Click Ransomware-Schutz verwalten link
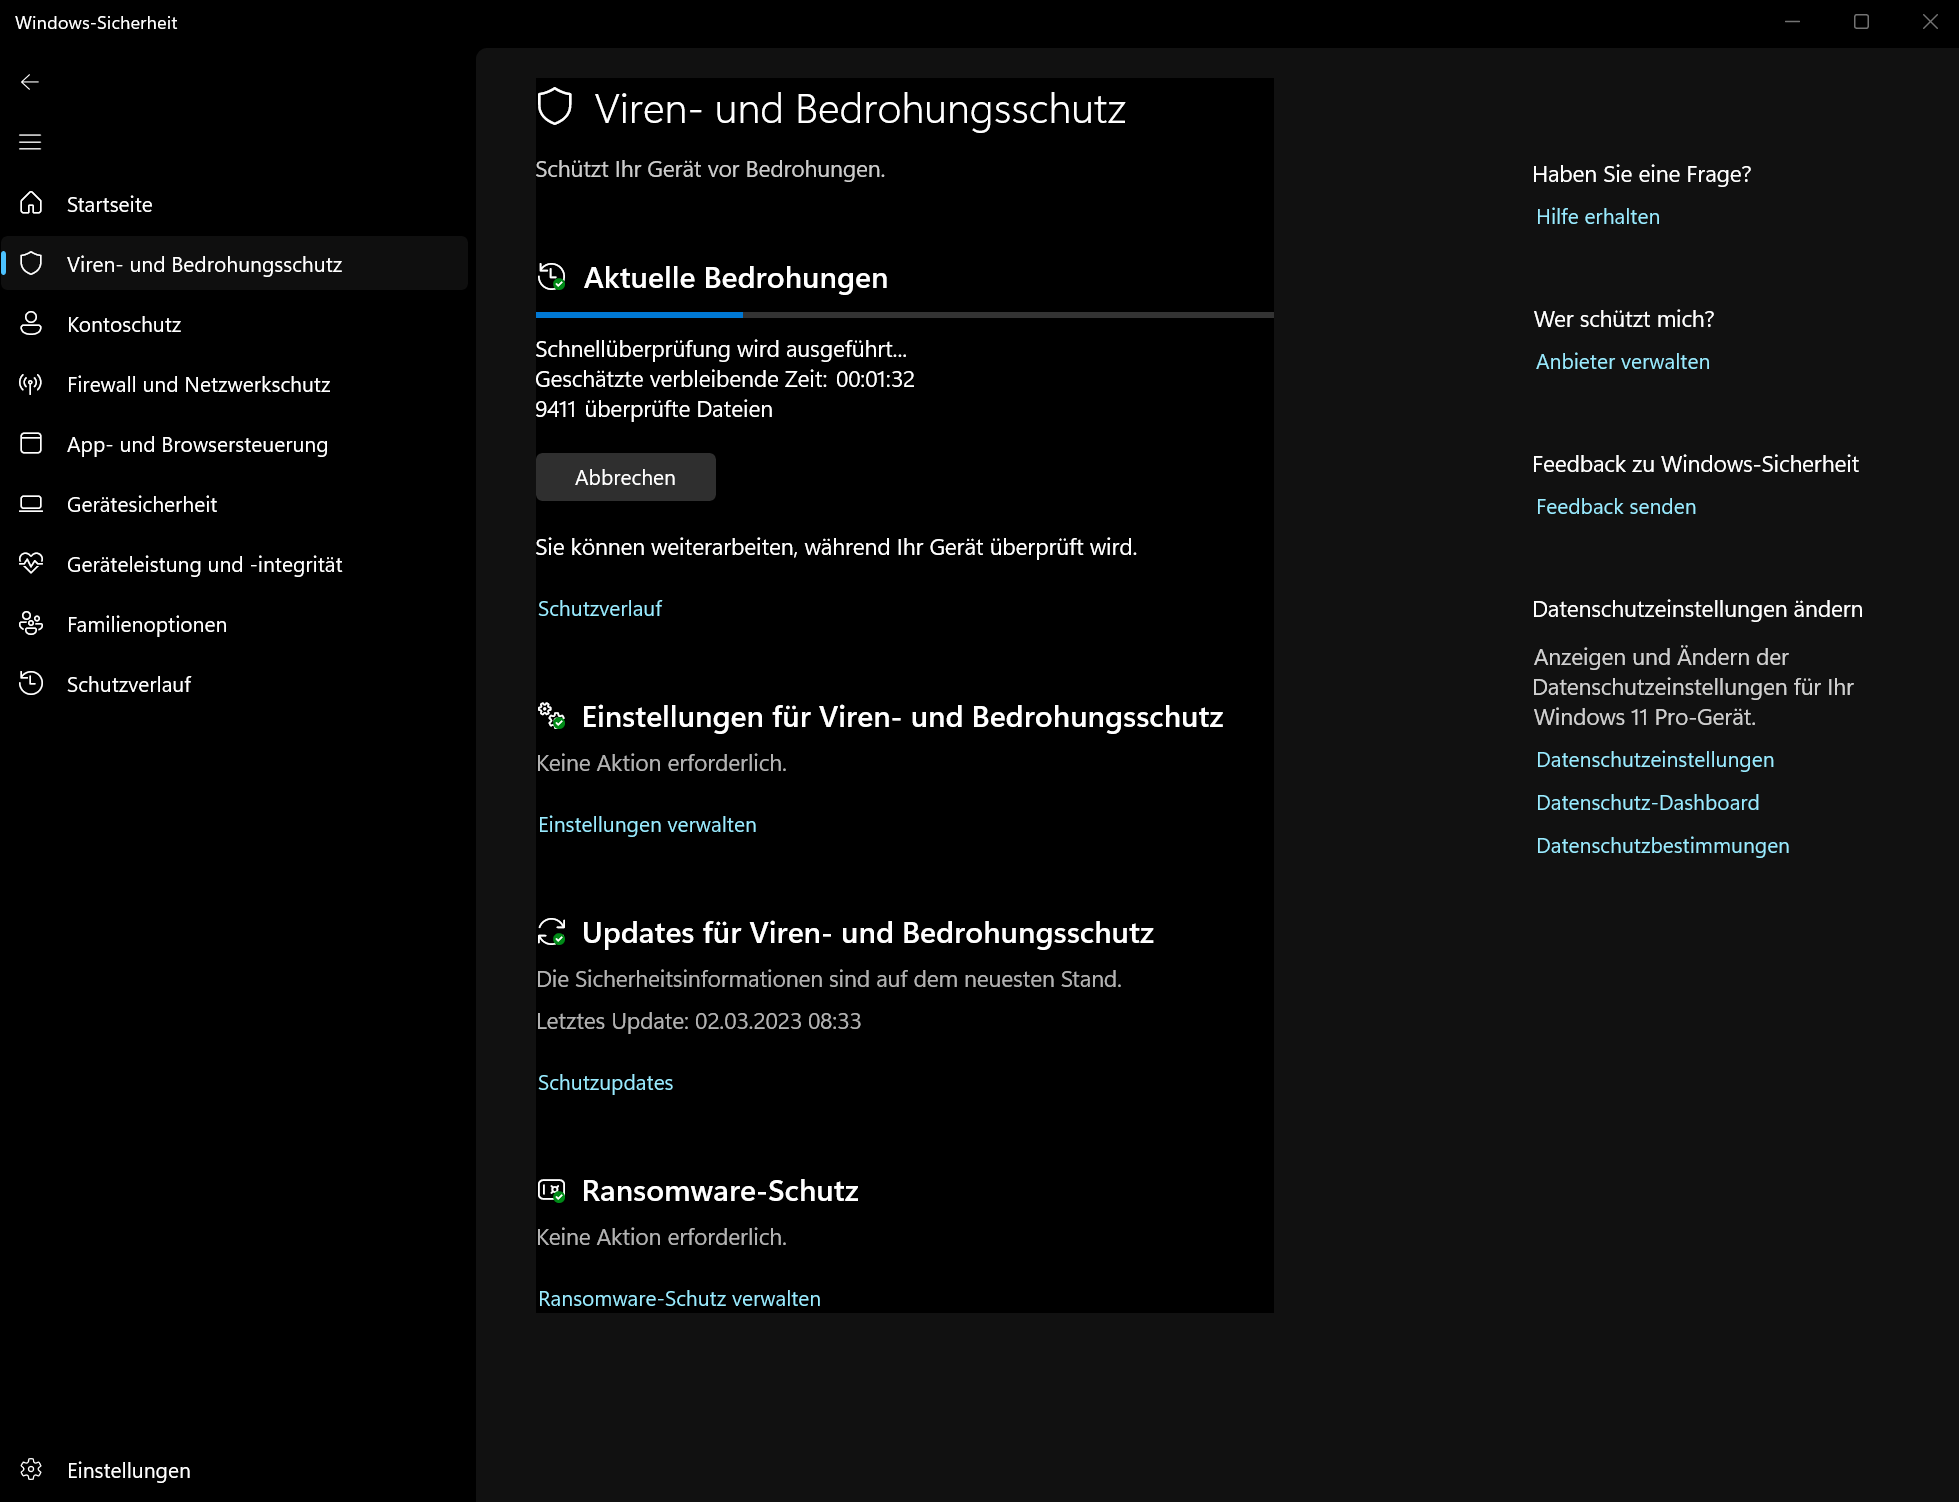 point(679,1298)
